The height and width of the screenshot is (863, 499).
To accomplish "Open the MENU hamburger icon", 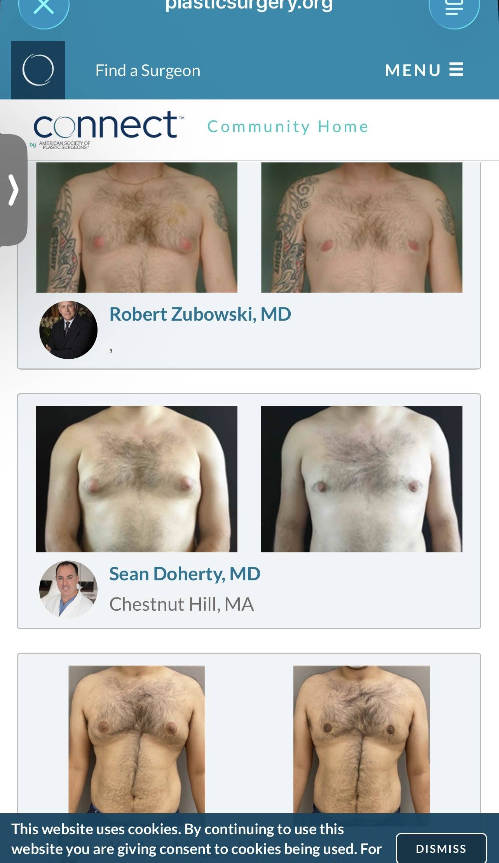I will 424,70.
